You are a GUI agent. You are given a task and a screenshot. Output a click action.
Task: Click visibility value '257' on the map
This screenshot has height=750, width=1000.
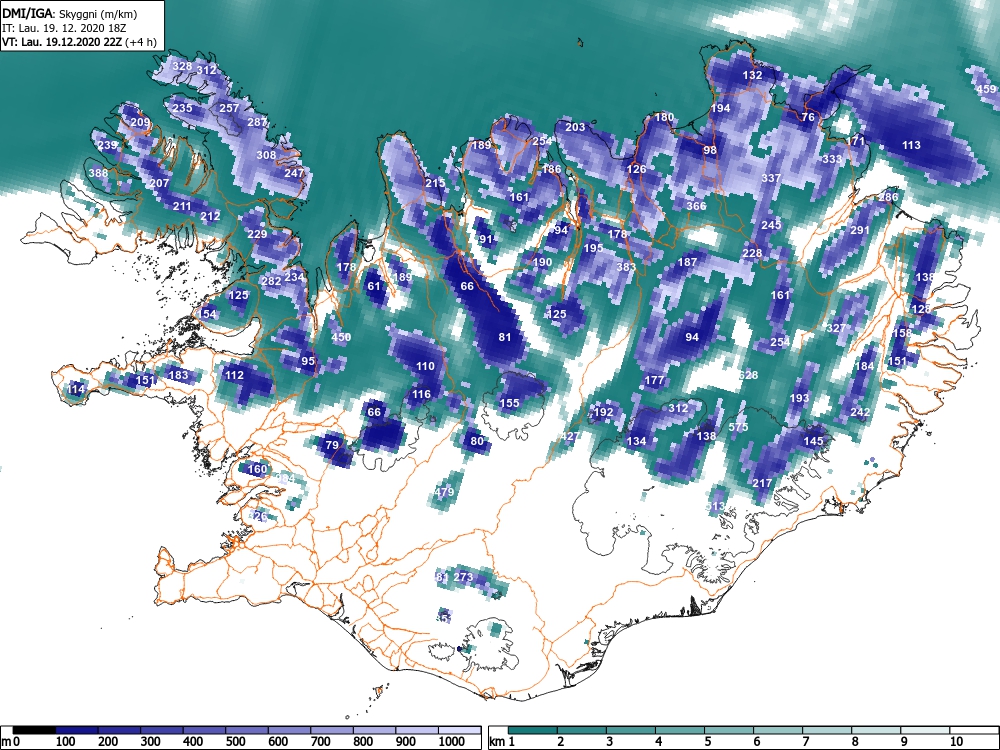coord(229,108)
